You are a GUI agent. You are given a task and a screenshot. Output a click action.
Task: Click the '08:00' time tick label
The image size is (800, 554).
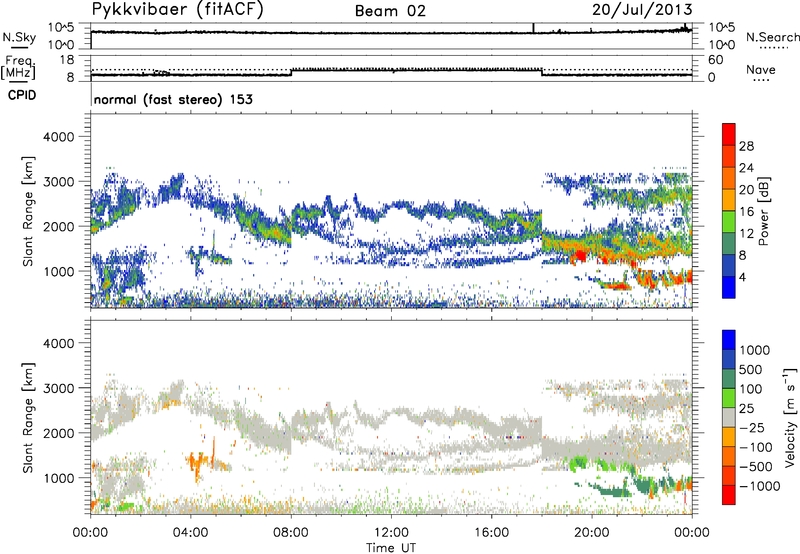point(291,533)
